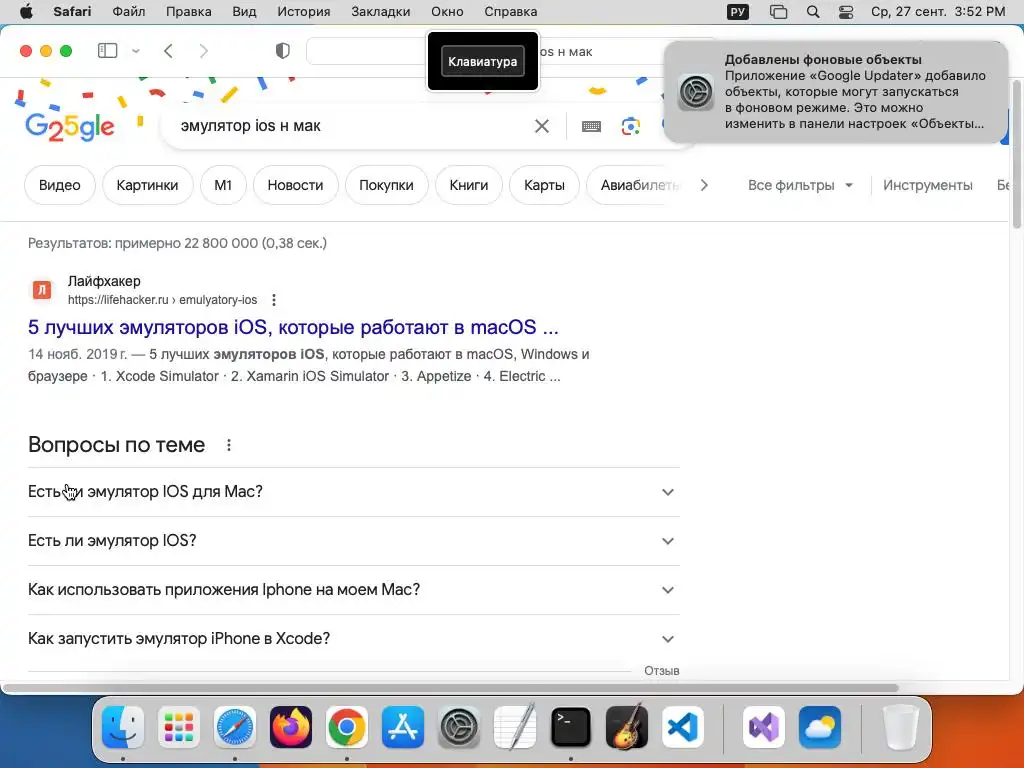Open the Справка menu
This screenshot has height=768, width=1024.
pyautogui.click(x=511, y=12)
